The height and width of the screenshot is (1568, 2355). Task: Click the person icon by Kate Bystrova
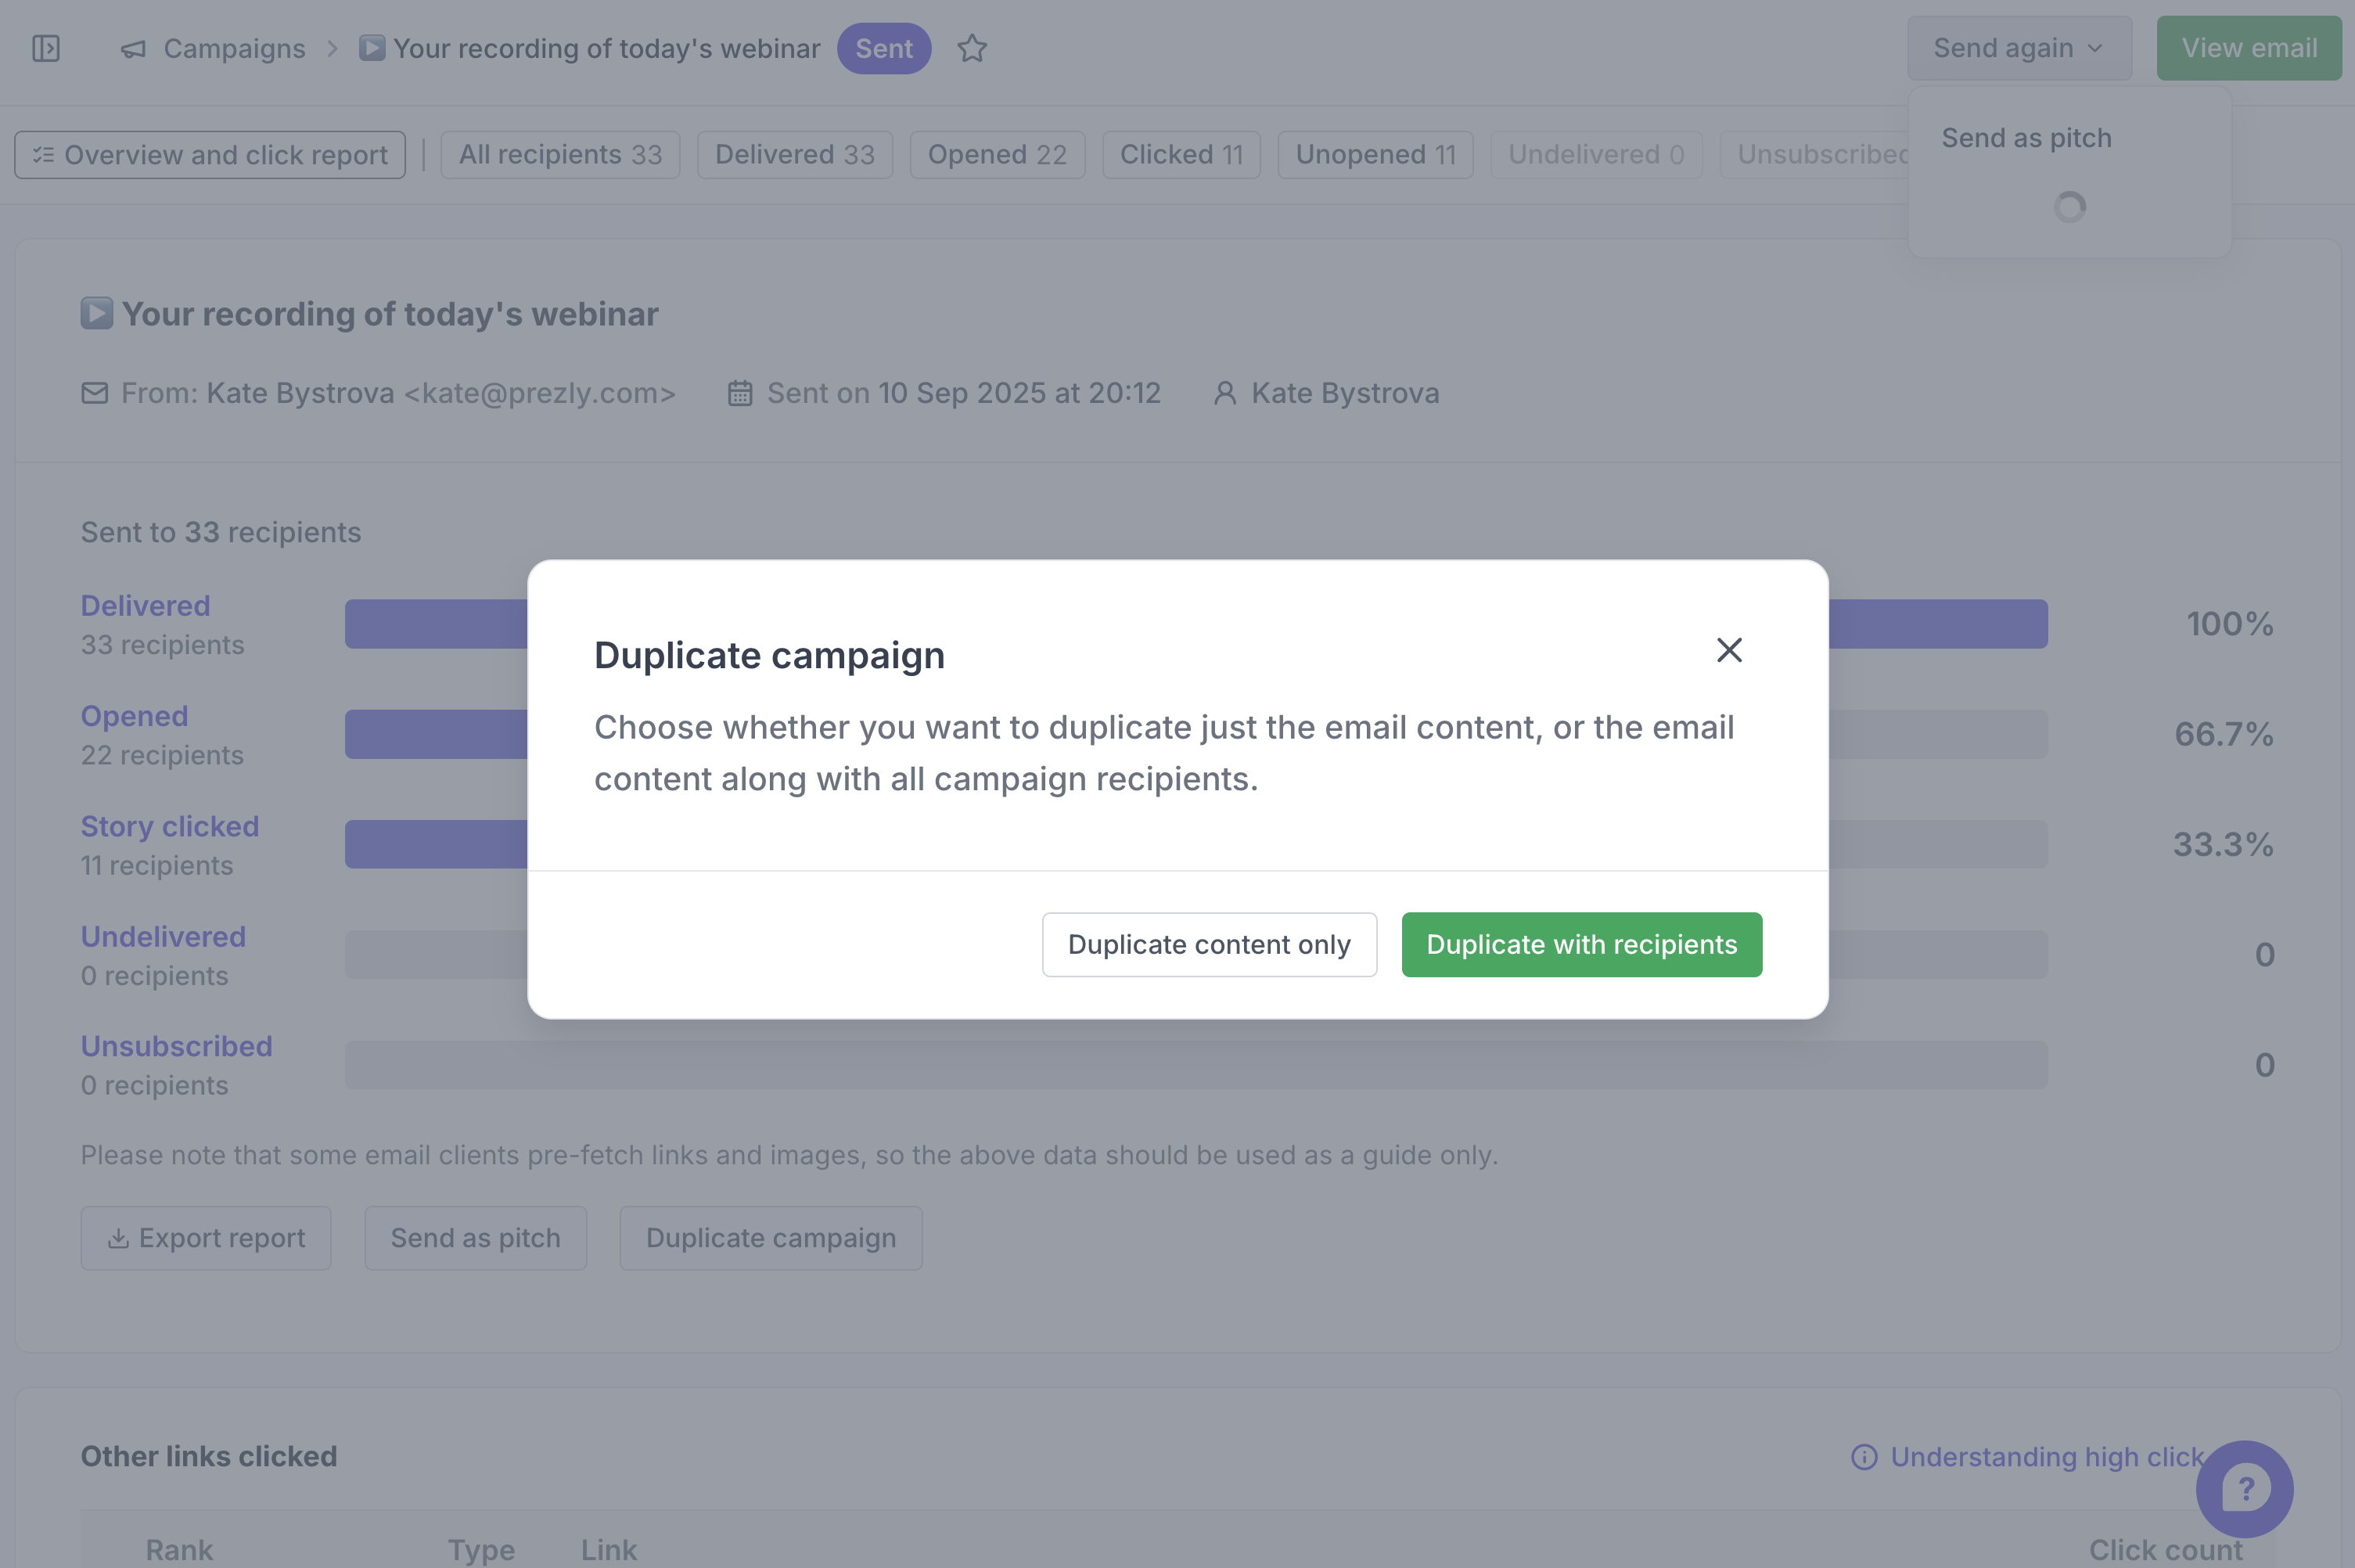pyautogui.click(x=1224, y=393)
